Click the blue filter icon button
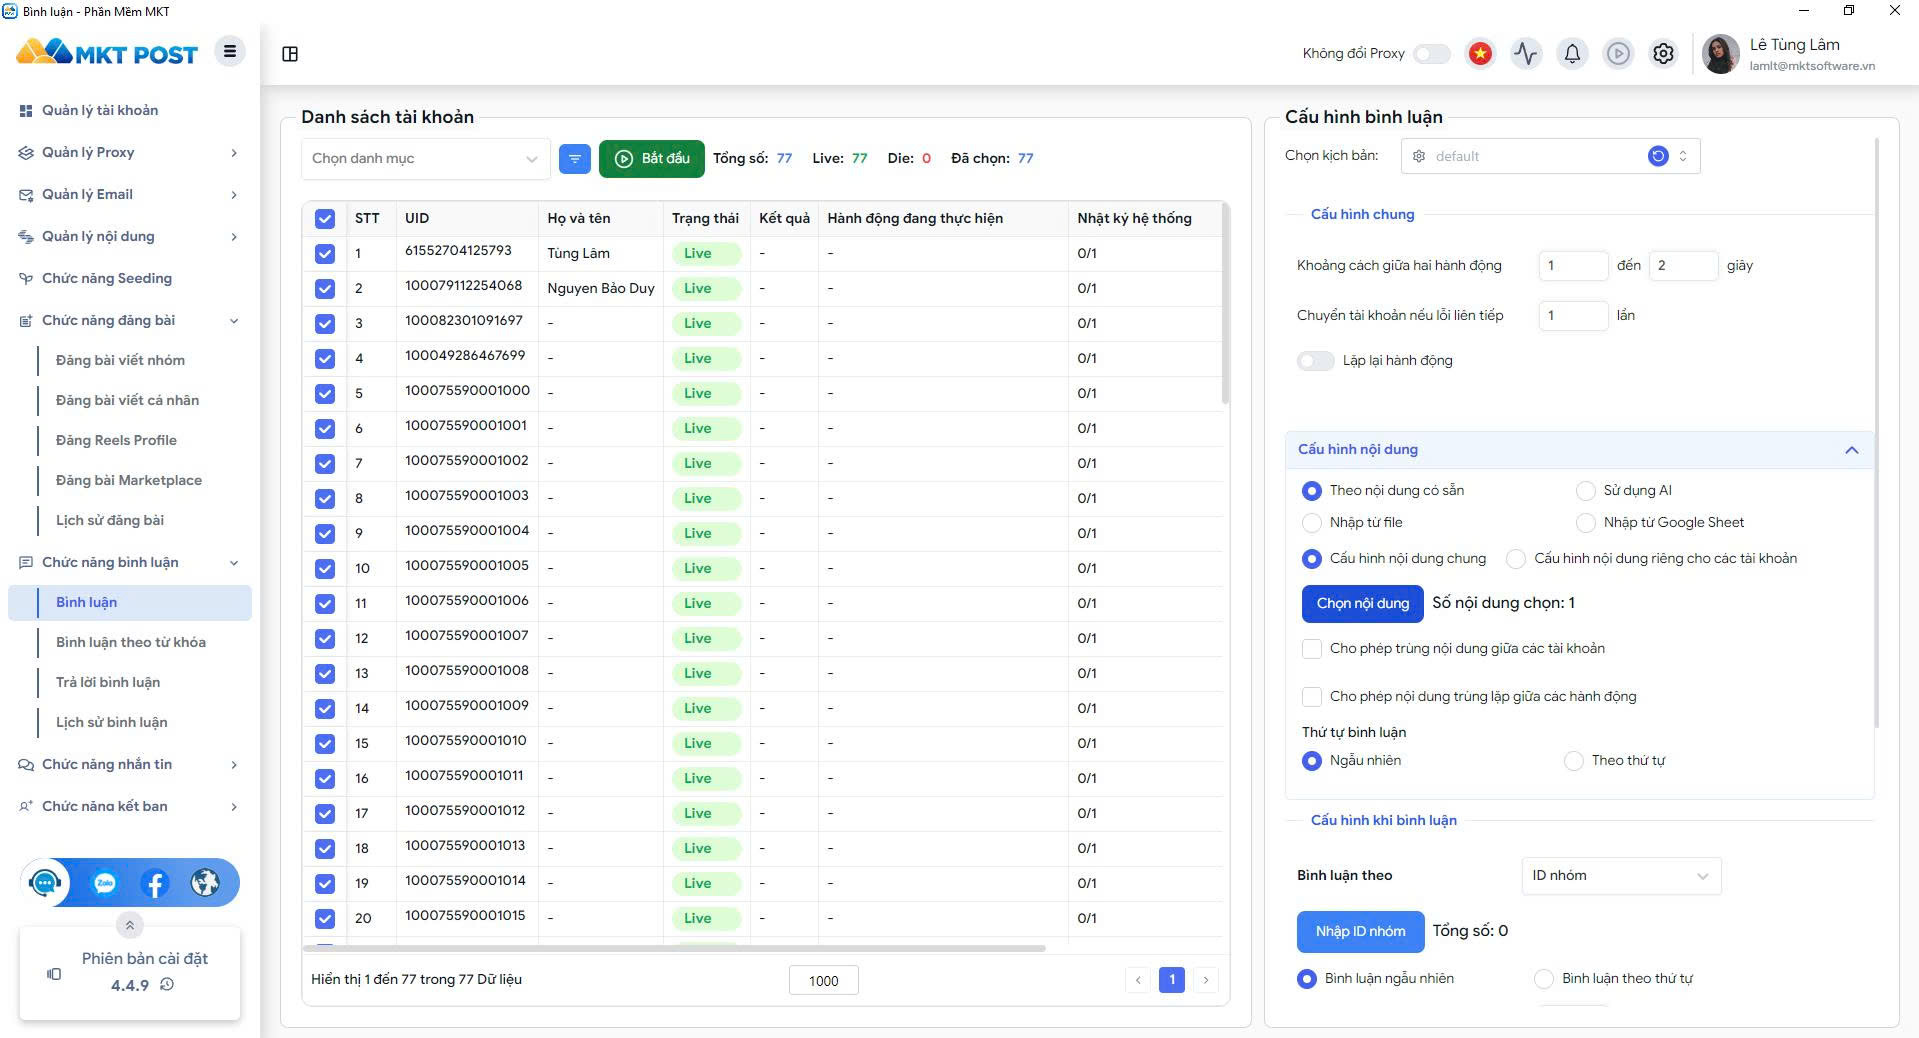The height and width of the screenshot is (1038, 1919). 574,158
